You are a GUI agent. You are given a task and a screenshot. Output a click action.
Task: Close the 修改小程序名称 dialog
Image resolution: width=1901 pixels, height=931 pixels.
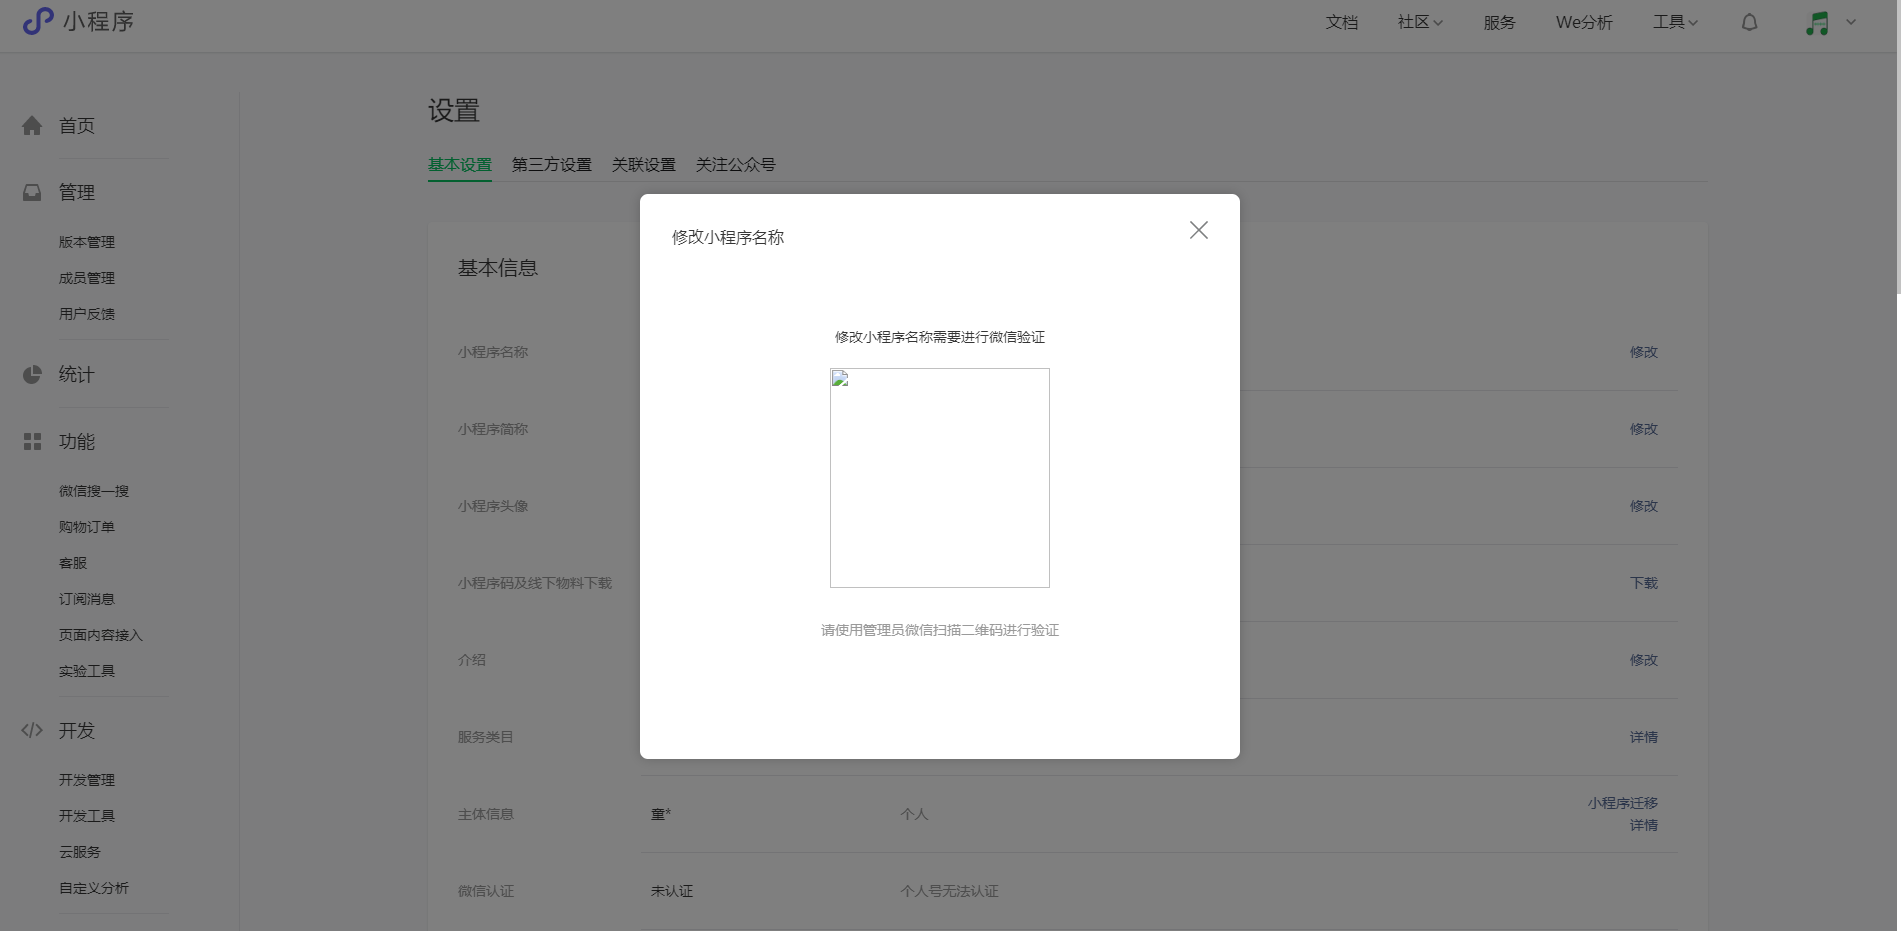click(1199, 230)
